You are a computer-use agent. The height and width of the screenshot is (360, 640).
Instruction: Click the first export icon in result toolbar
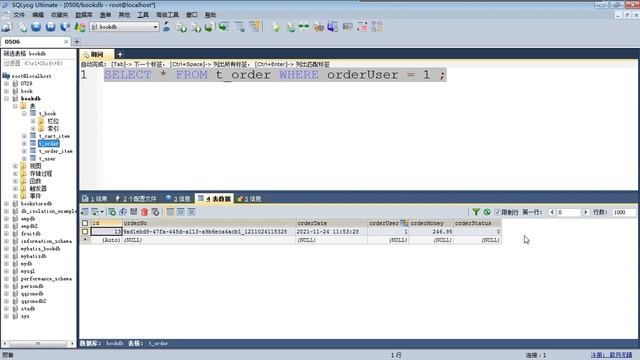pos(85,212)
